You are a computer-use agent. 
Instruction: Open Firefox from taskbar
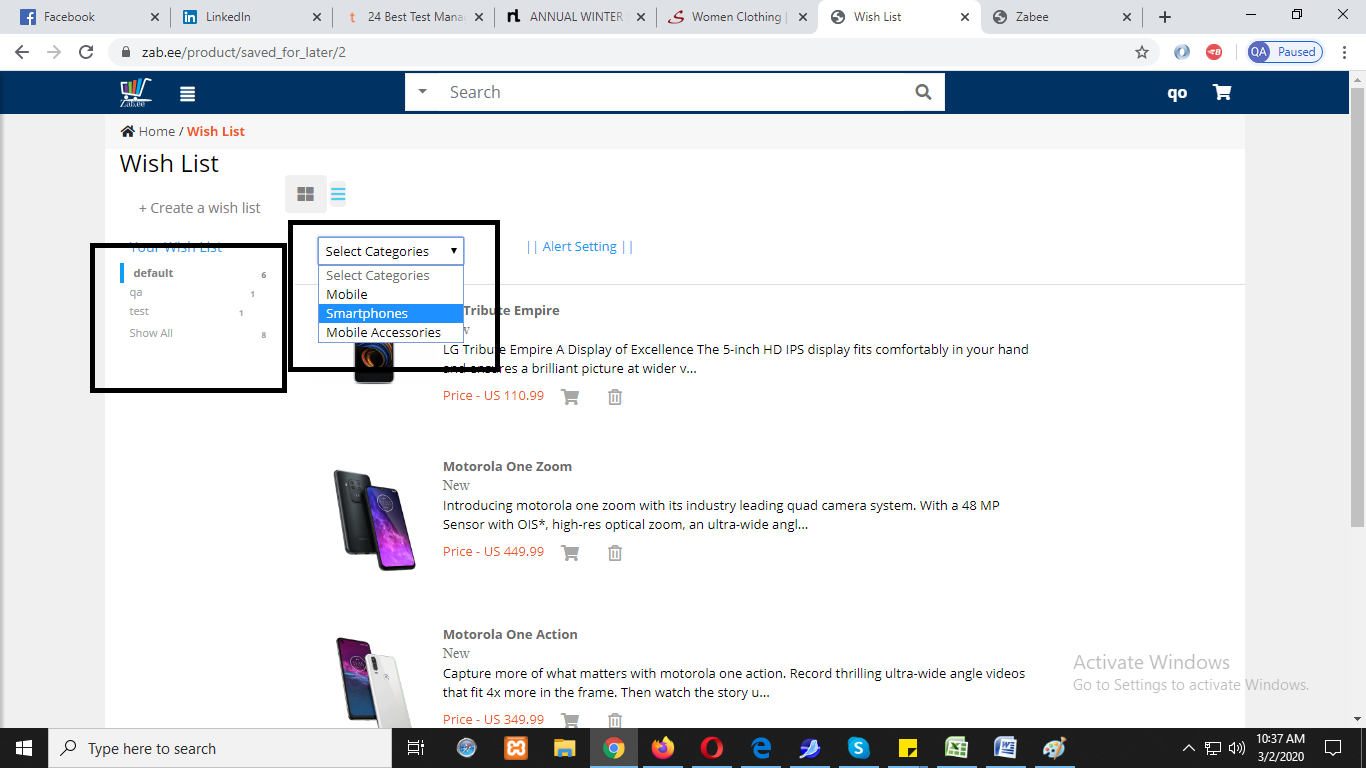click(662, 748)
